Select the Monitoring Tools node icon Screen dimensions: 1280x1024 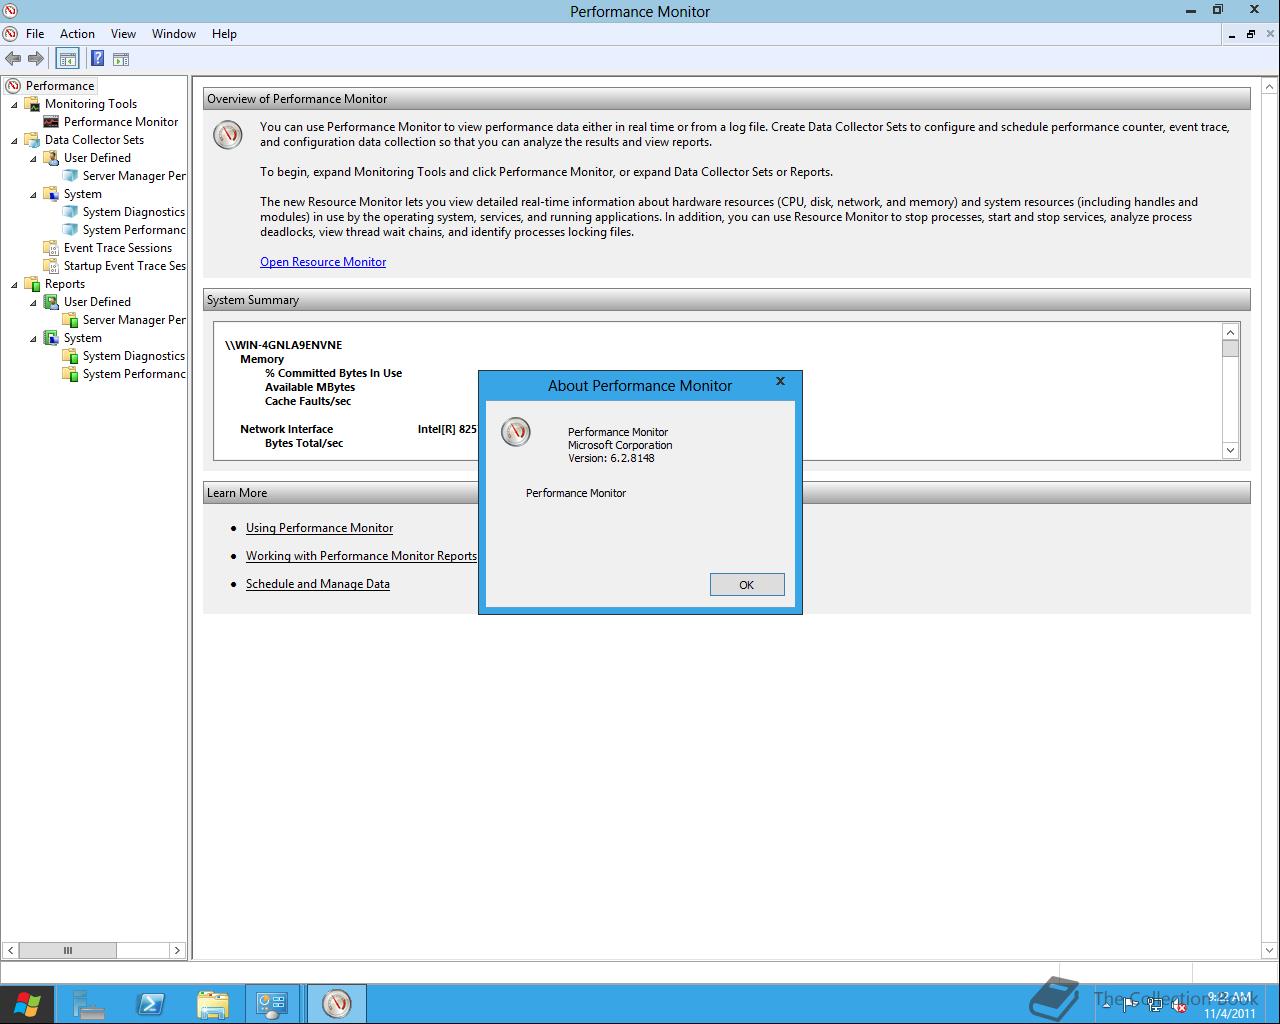32,104
